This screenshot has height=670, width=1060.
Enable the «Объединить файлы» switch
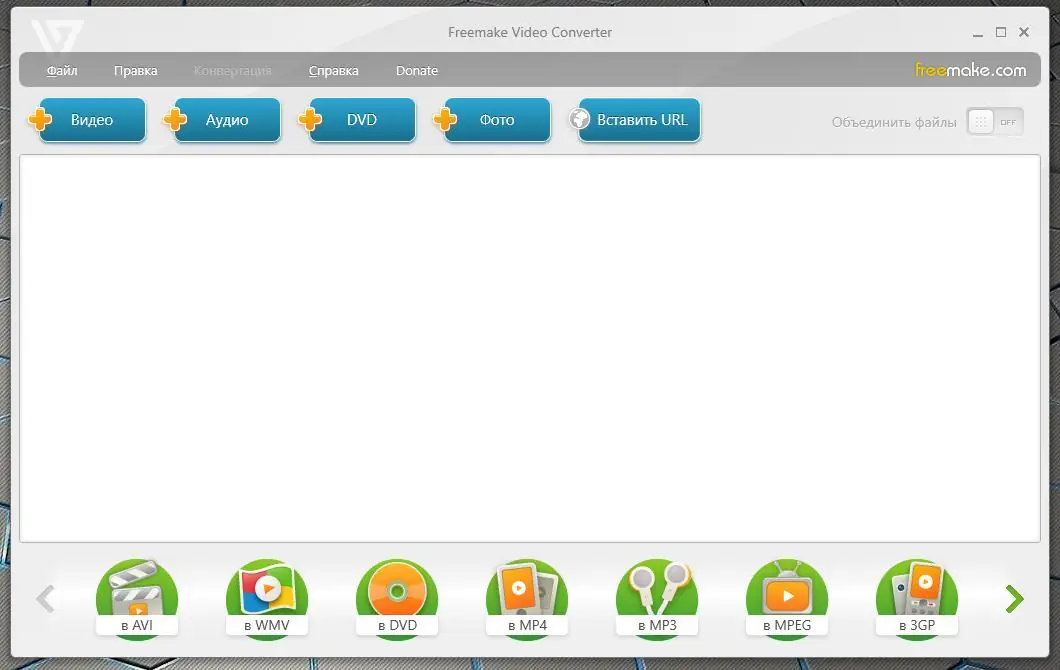pos(995,121)
